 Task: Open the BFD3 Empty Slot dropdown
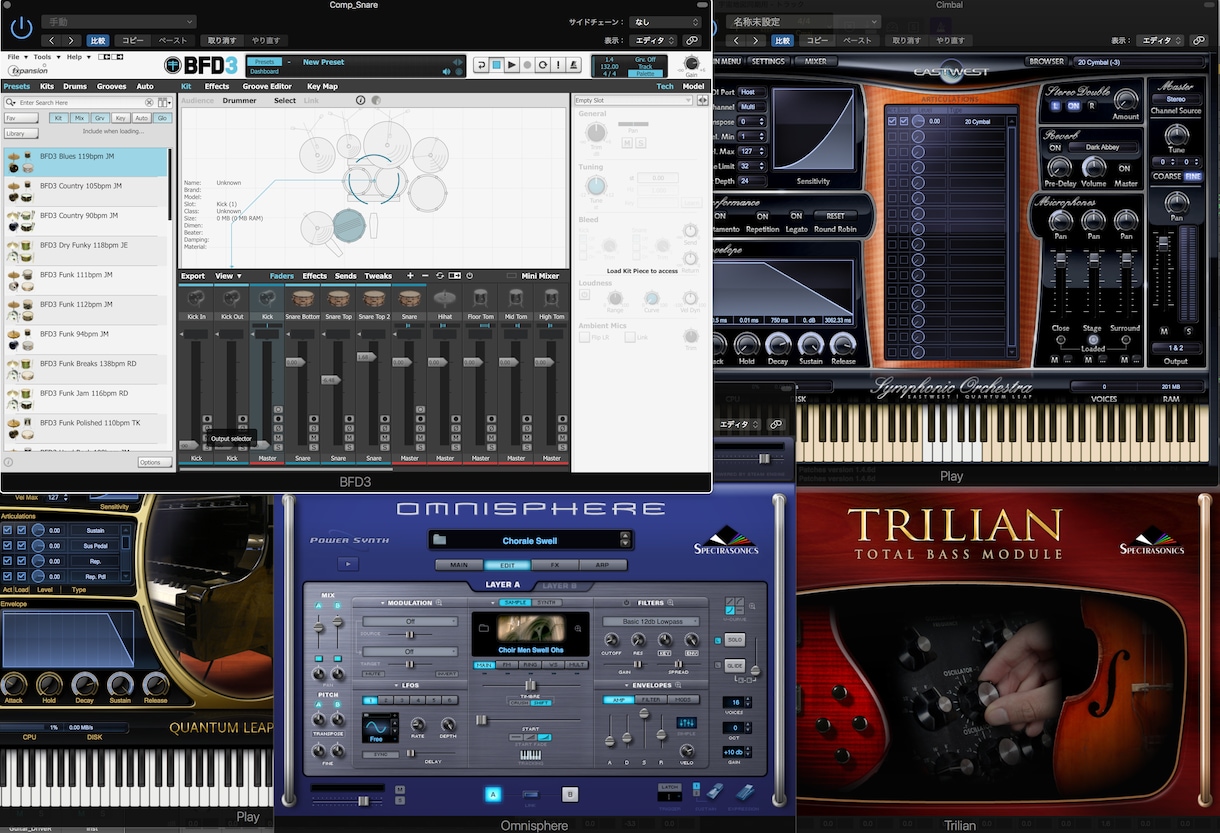coord(633,100)
